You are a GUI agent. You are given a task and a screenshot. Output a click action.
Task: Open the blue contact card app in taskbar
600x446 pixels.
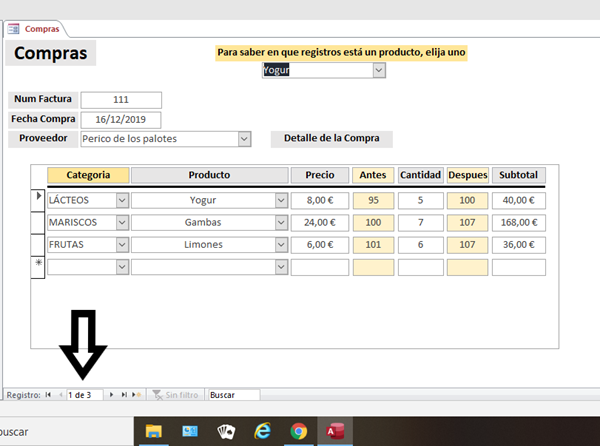click(x=190, y=431)
